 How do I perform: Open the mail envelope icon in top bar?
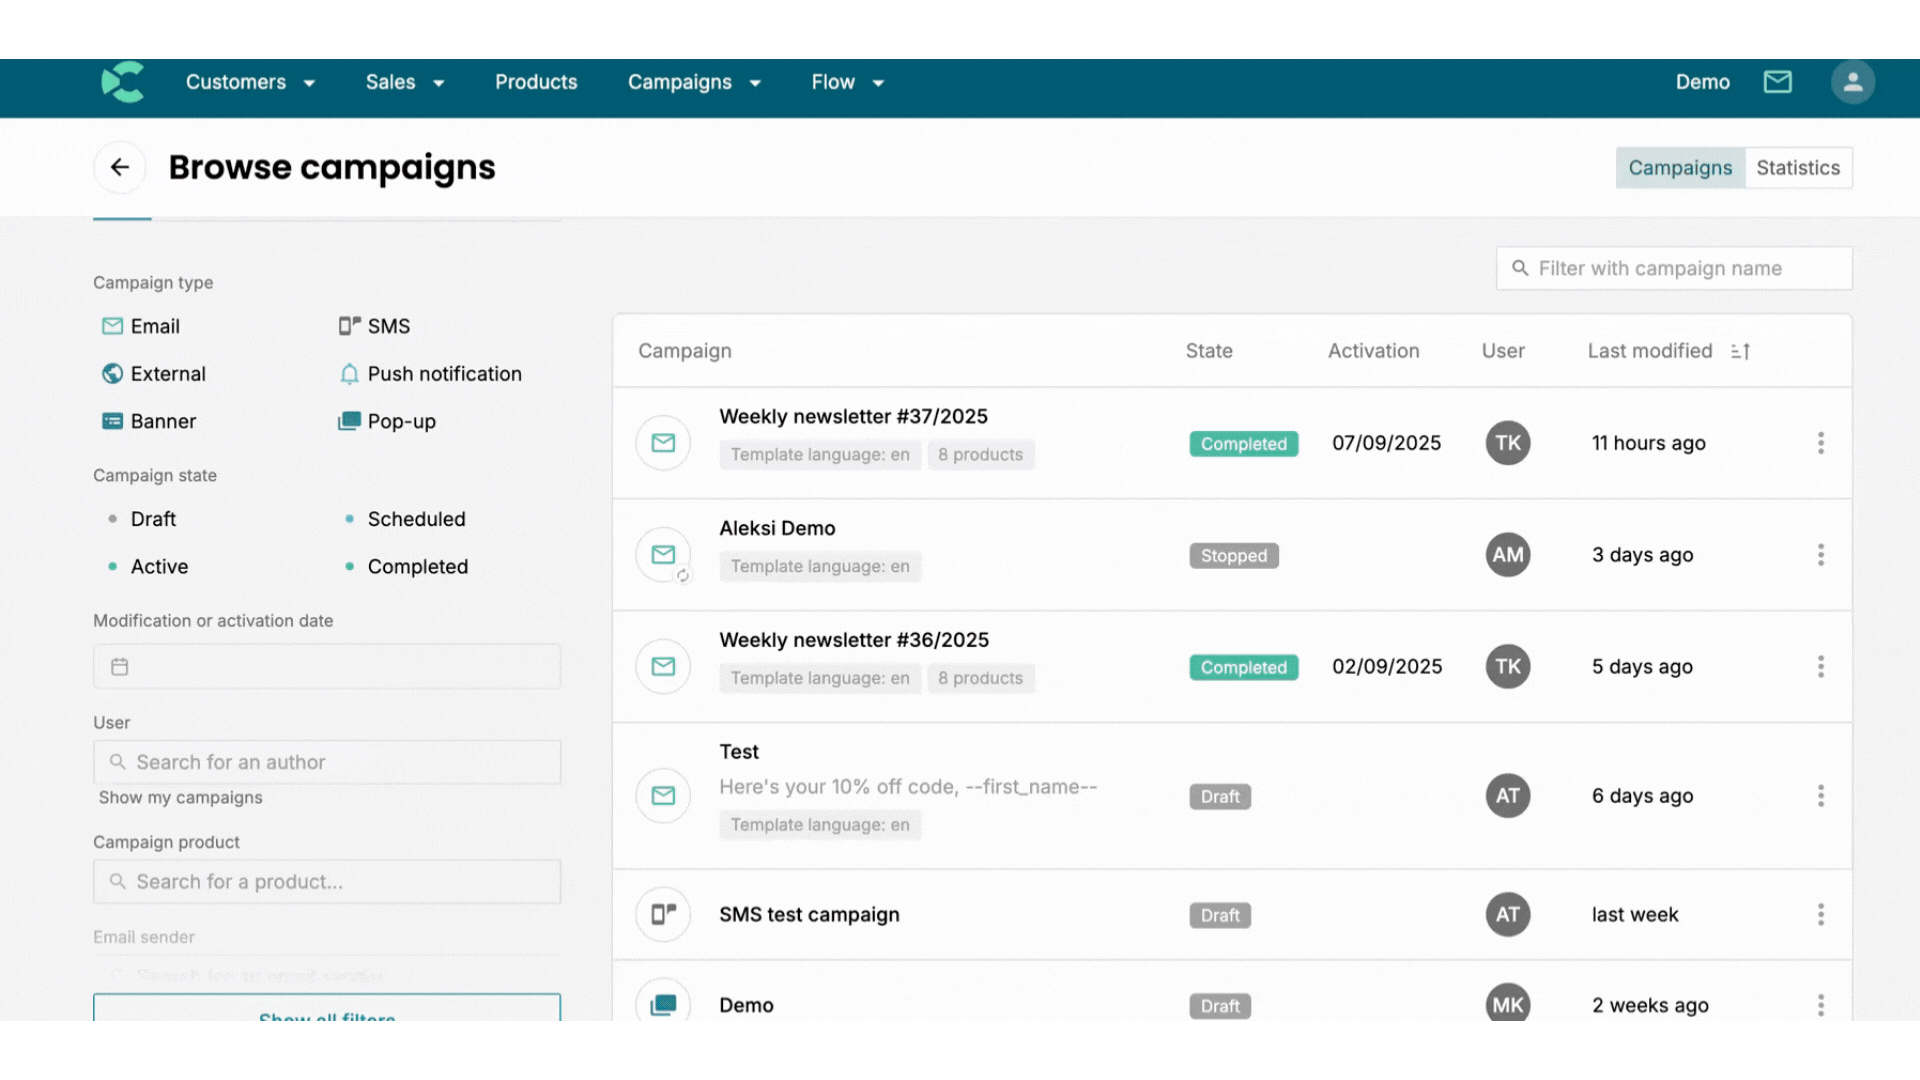1777,82
